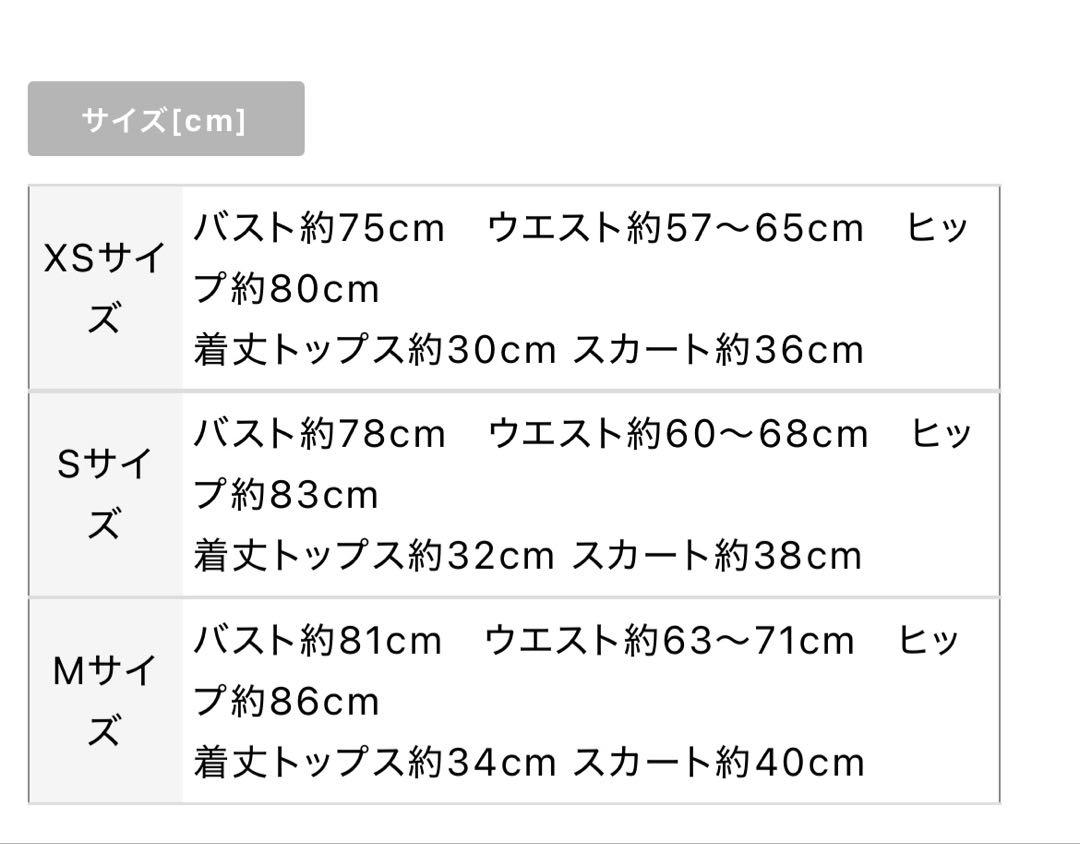Click 着丈トップス約30cm in XS row
This screenshot has height=844, width=1080.
[375, 349]
